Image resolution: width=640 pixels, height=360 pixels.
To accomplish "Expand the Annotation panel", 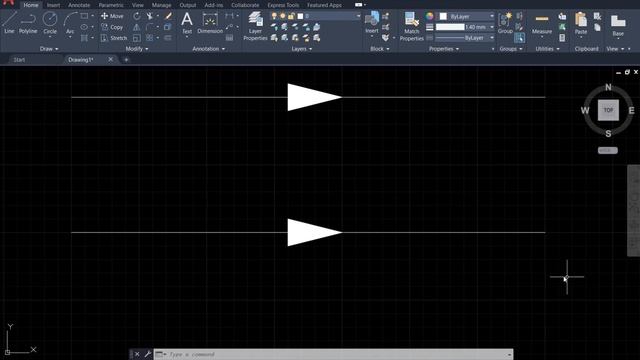I will [209, 49].
